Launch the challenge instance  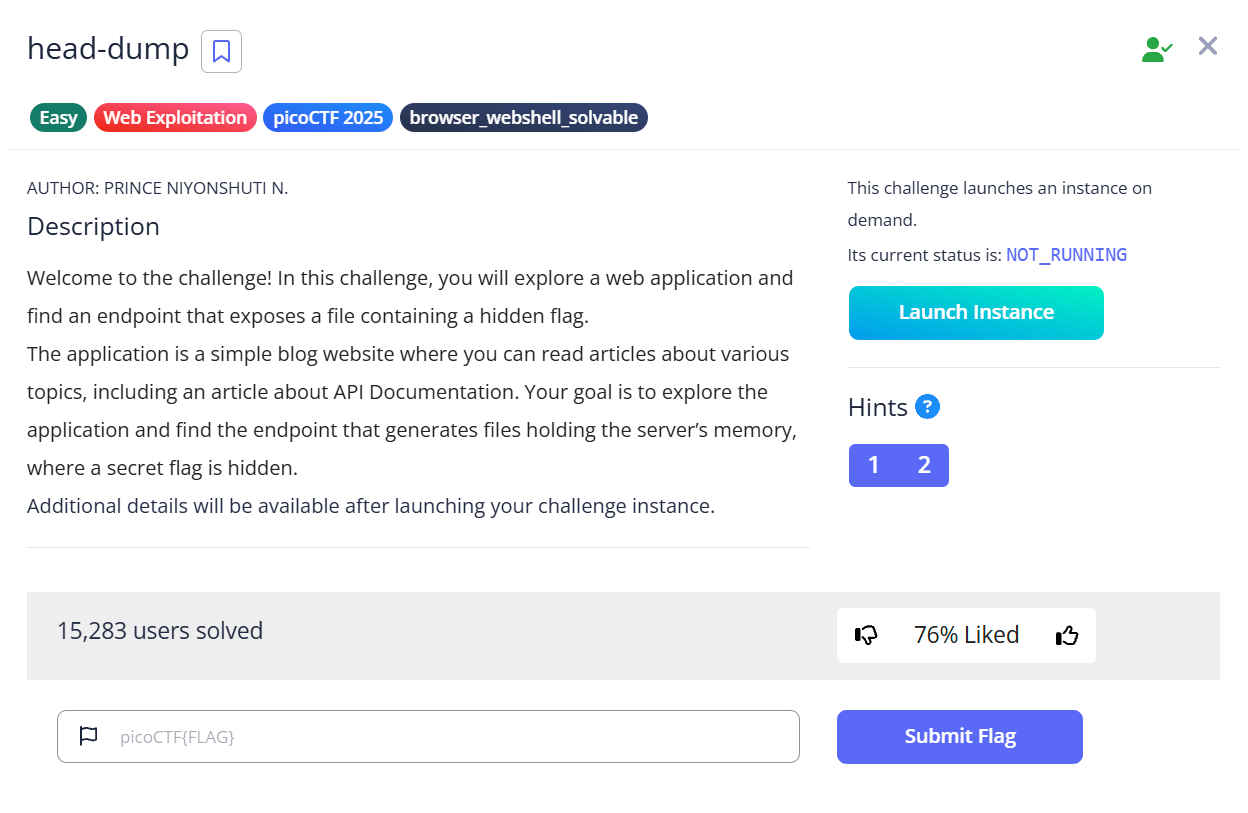click(x=976, y=313)
